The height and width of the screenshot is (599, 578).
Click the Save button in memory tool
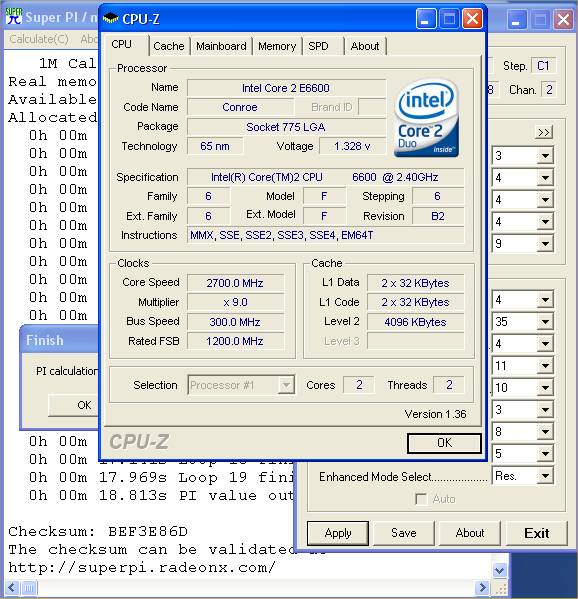[x=404, y=533]
